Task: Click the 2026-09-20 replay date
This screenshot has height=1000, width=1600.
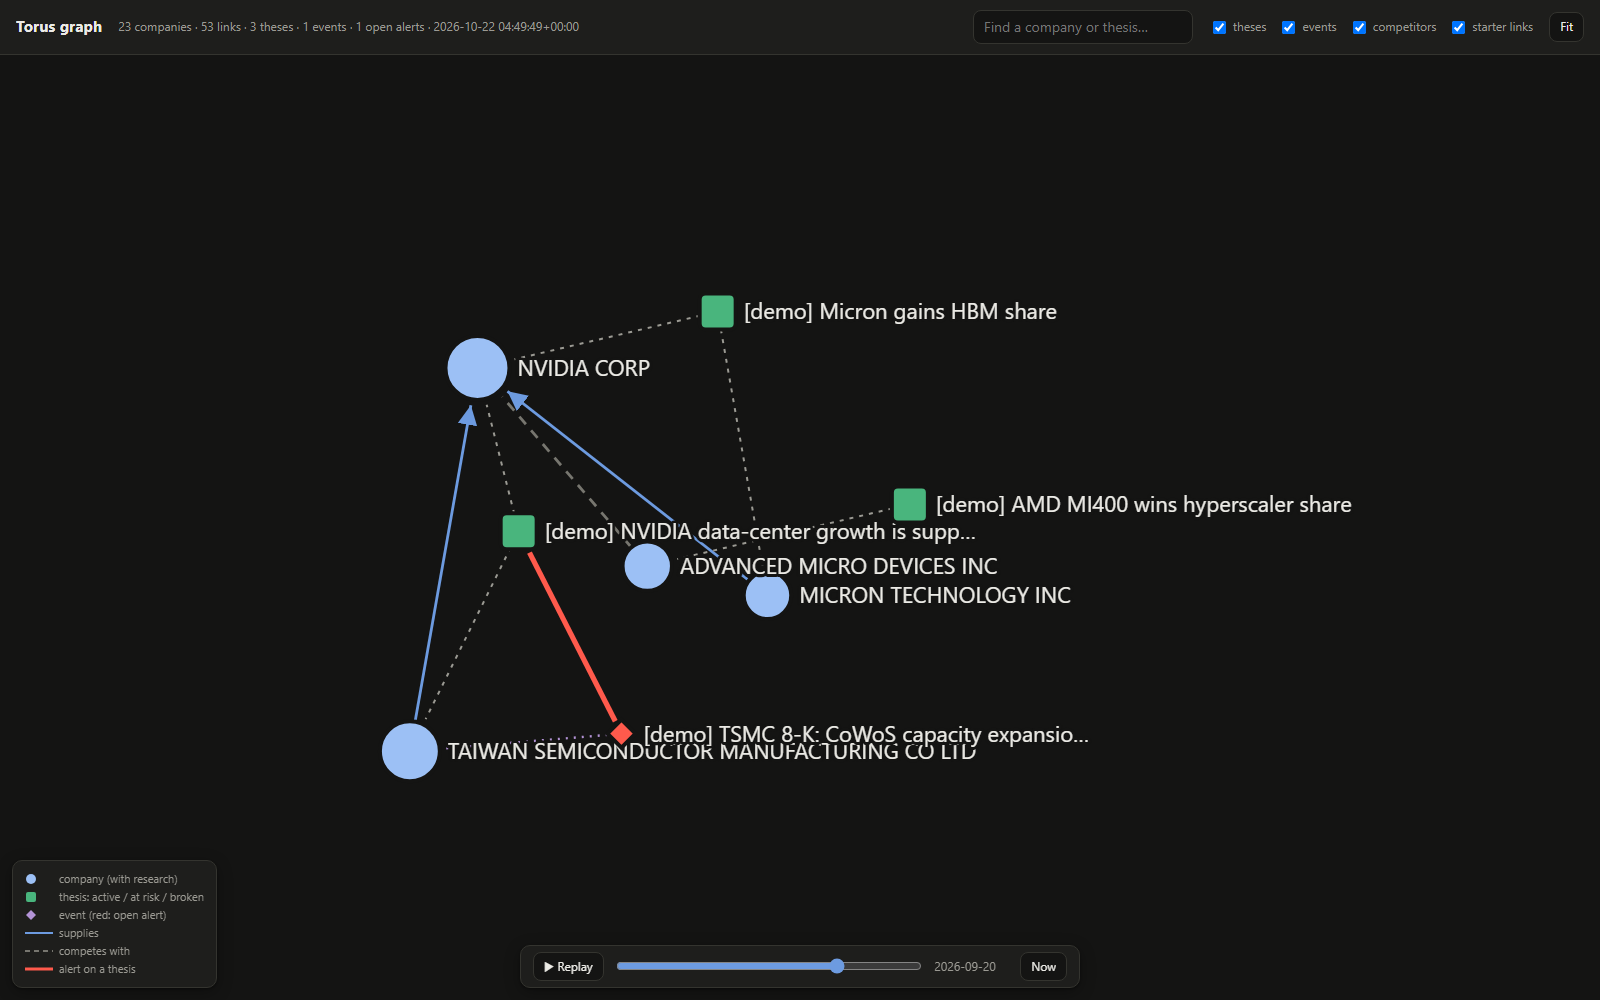Action: 965,967
